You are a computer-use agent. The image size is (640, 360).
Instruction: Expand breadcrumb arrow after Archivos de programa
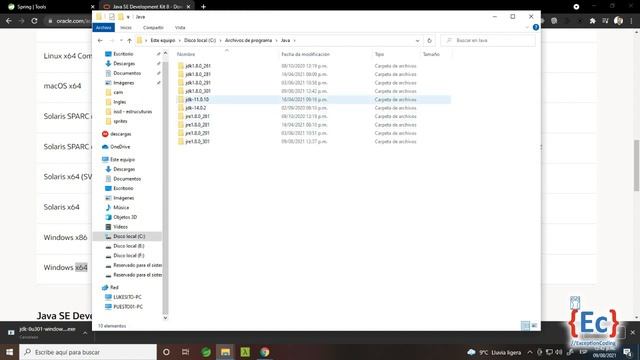tap(276, 40)
